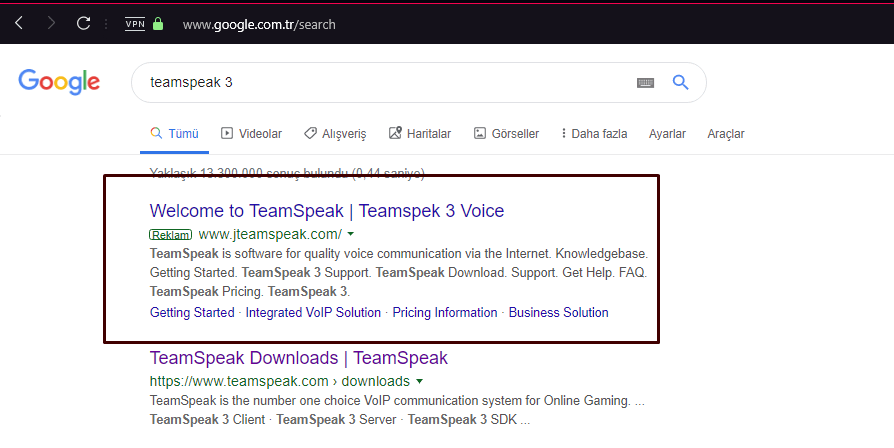Select the Tümü results tab
The width and height of the screenshot is (894, 448).
click(174, 134)
